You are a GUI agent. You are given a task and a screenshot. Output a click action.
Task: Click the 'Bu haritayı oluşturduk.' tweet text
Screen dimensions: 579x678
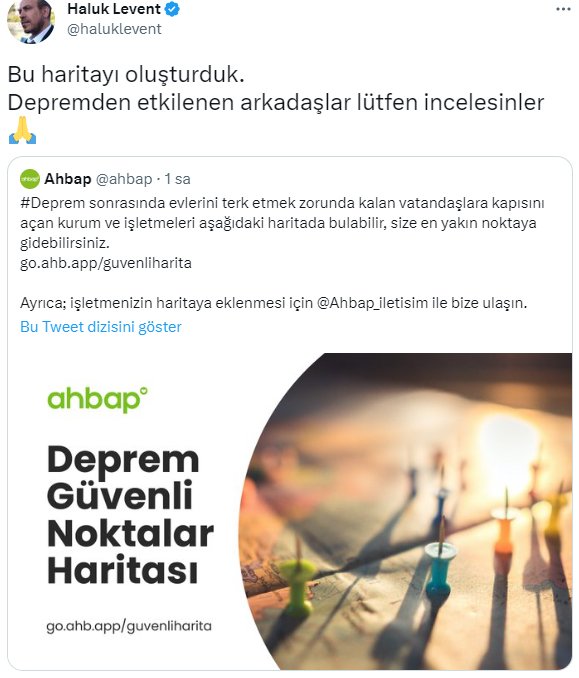pyautogui.click(x=126, y=74)
